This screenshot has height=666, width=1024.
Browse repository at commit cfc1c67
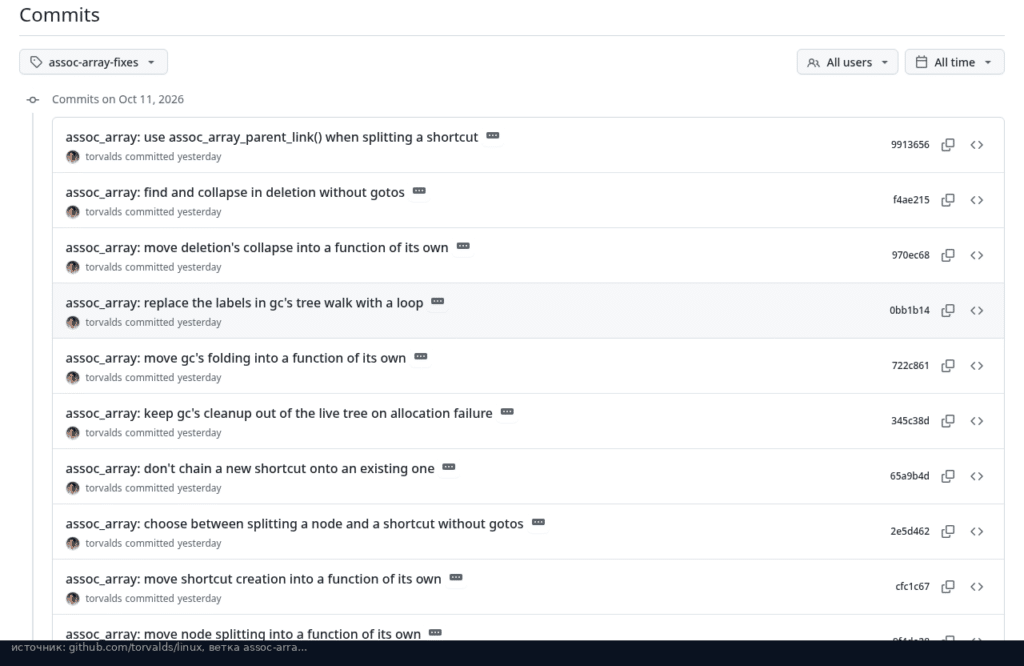point(976,586)
